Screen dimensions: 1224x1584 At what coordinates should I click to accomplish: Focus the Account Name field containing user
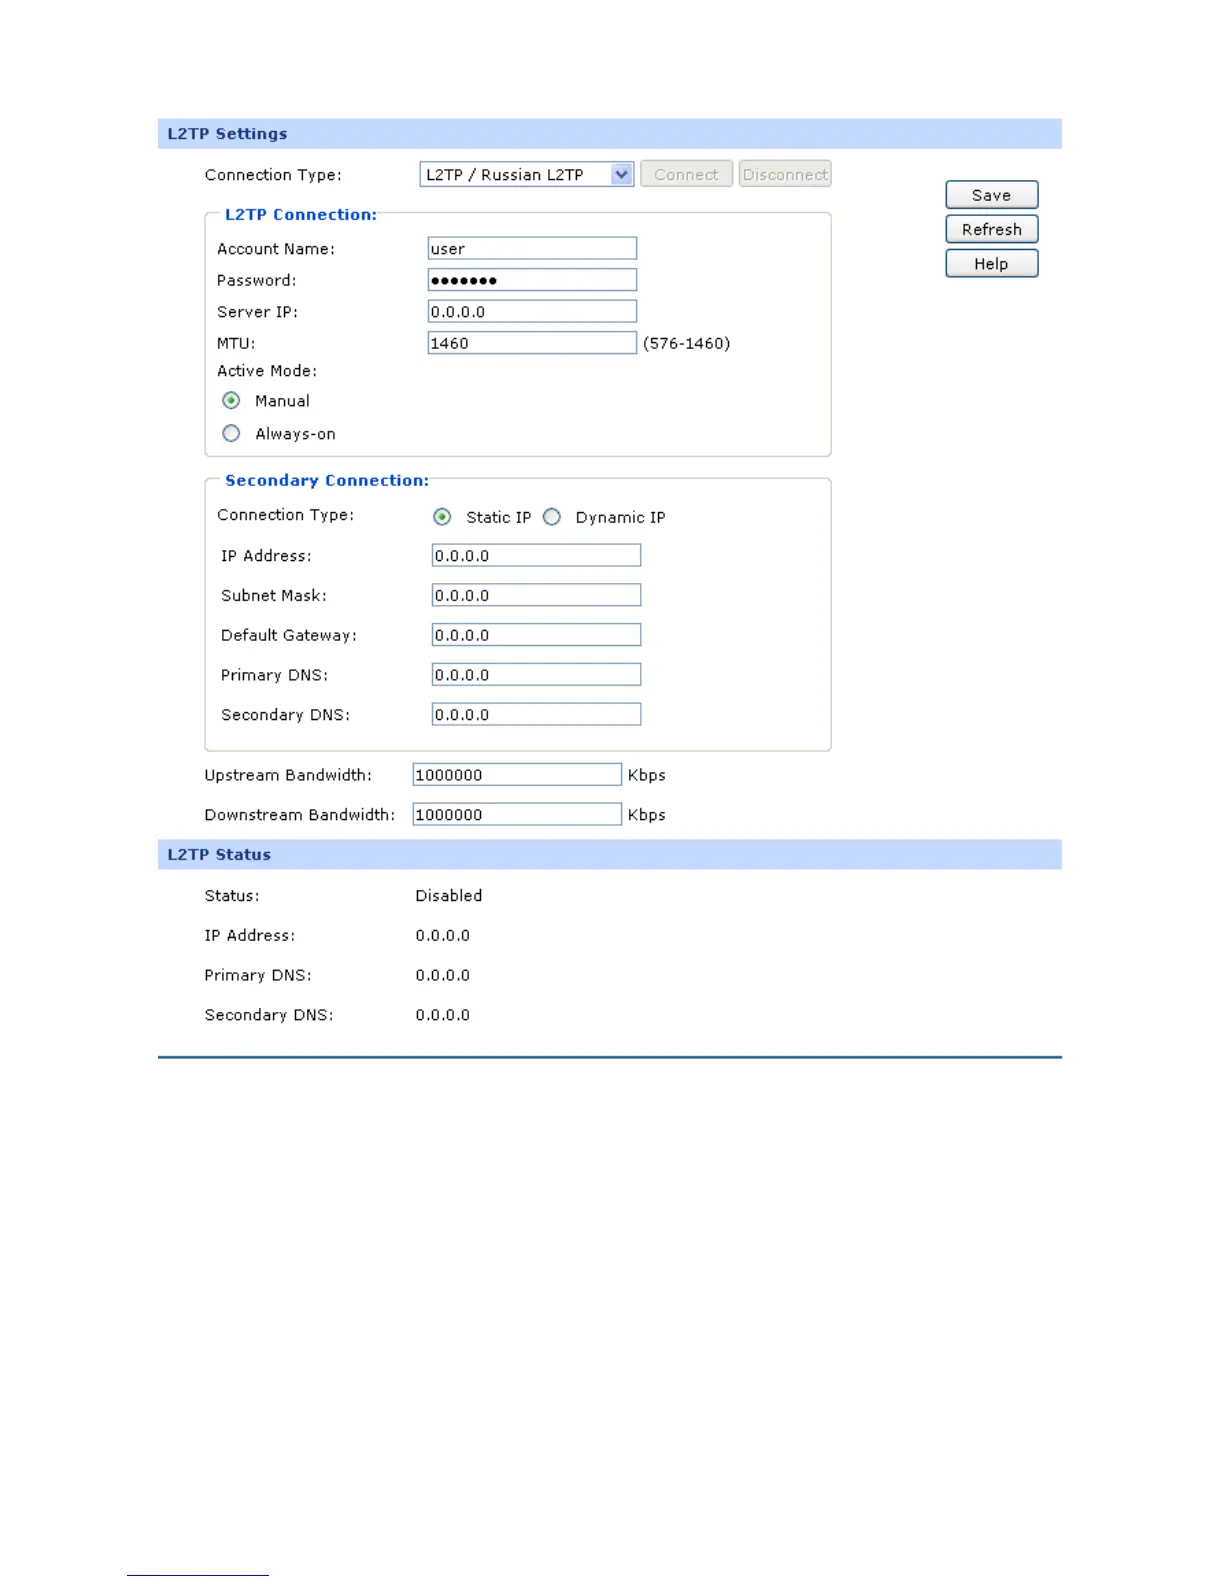click(x=532, y=248)
